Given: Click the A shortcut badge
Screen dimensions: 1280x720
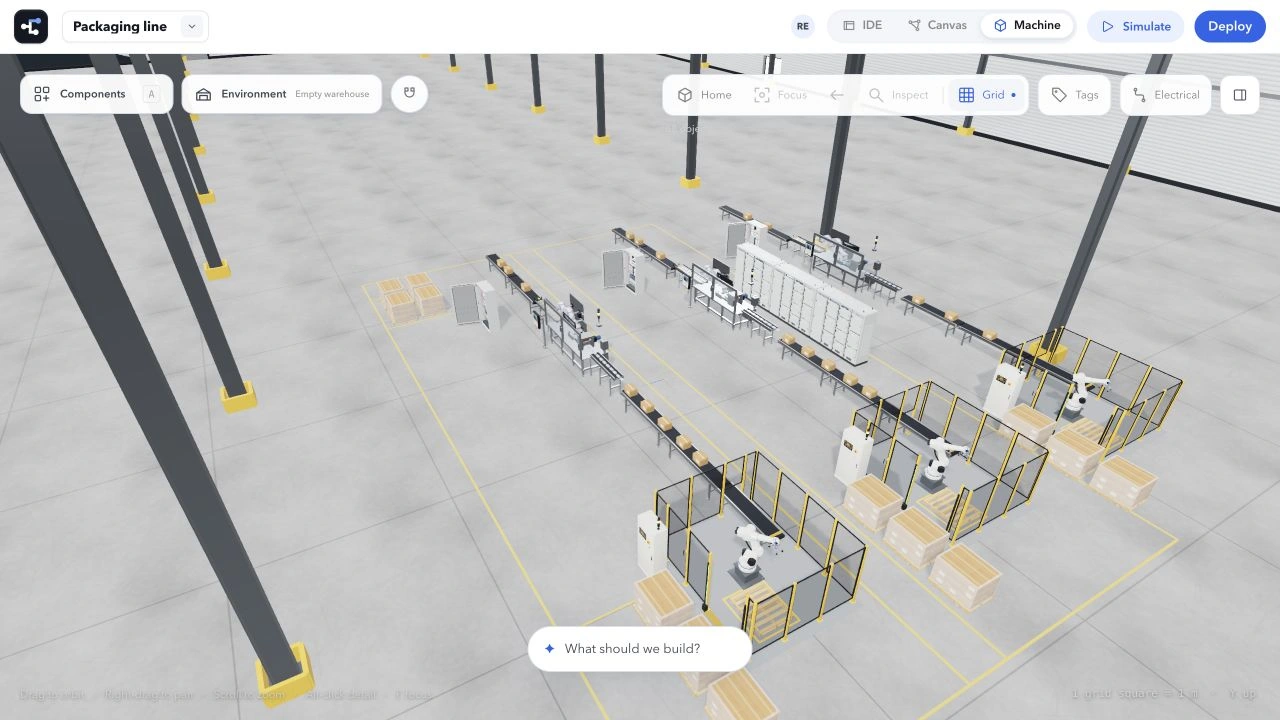Looking at the screenshot, I should pyautogui.click(x=151, y=94).
